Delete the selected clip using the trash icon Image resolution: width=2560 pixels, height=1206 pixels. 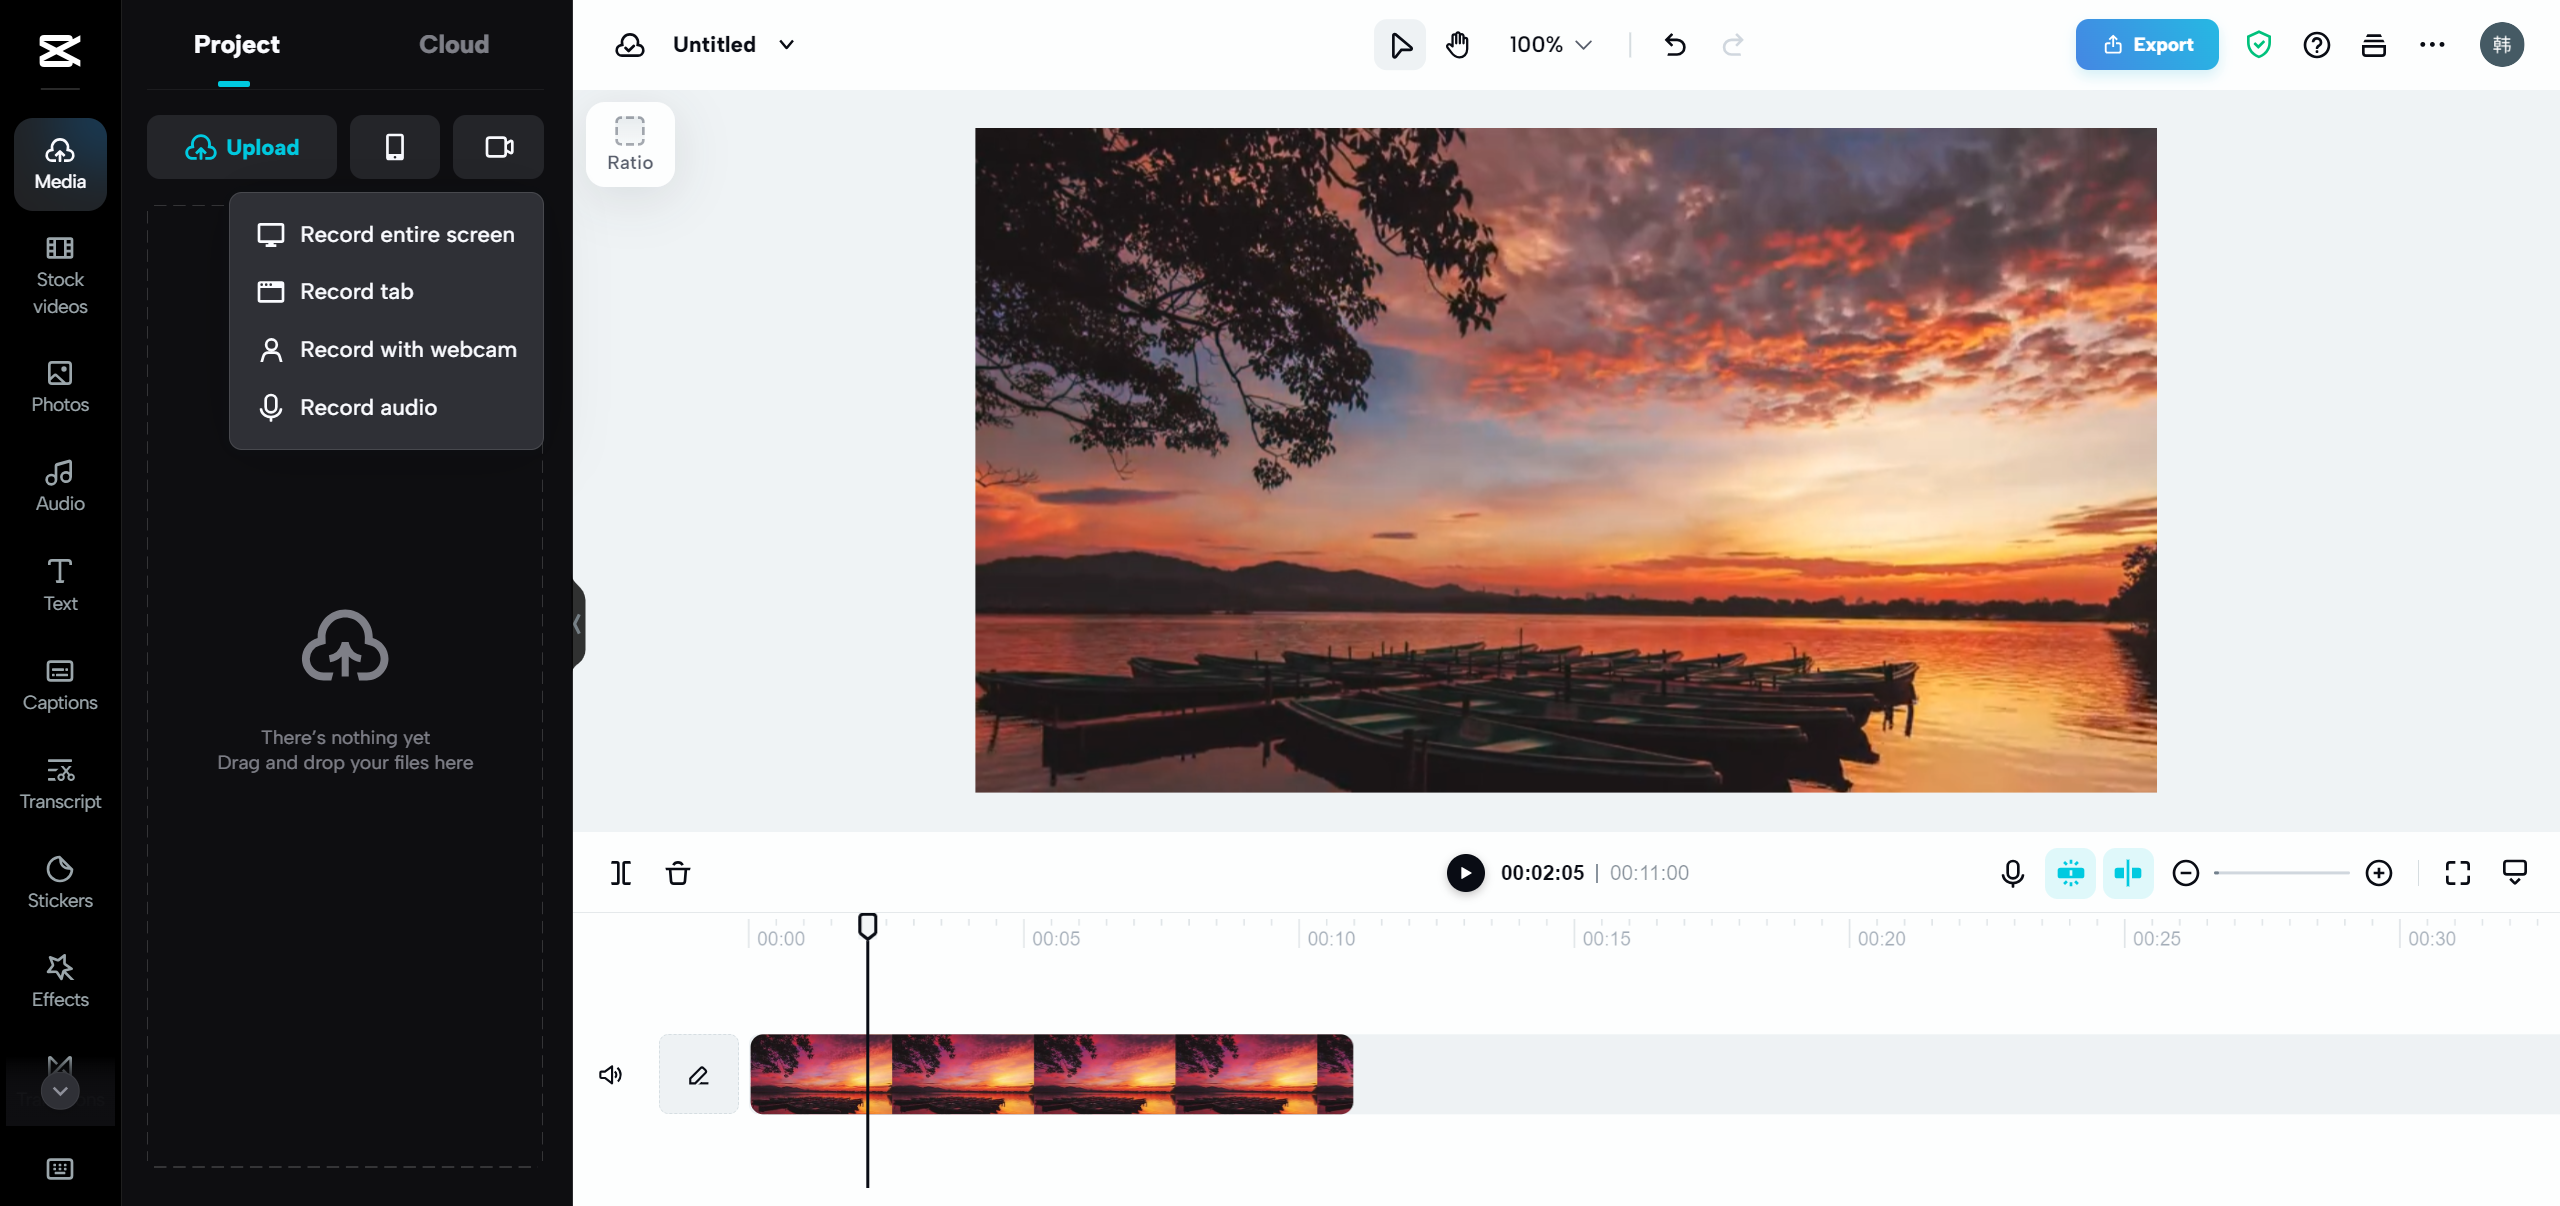[x=678, y=873]
